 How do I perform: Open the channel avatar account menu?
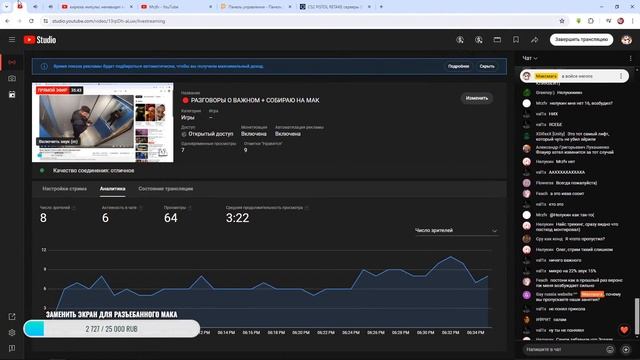click(x=626, y=40)
